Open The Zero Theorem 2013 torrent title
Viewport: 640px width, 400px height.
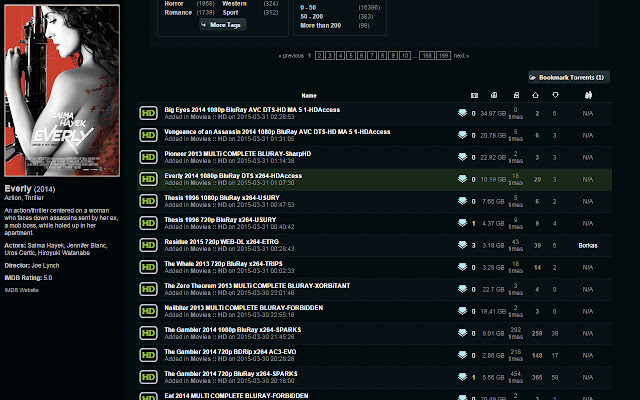click(257, 286)
